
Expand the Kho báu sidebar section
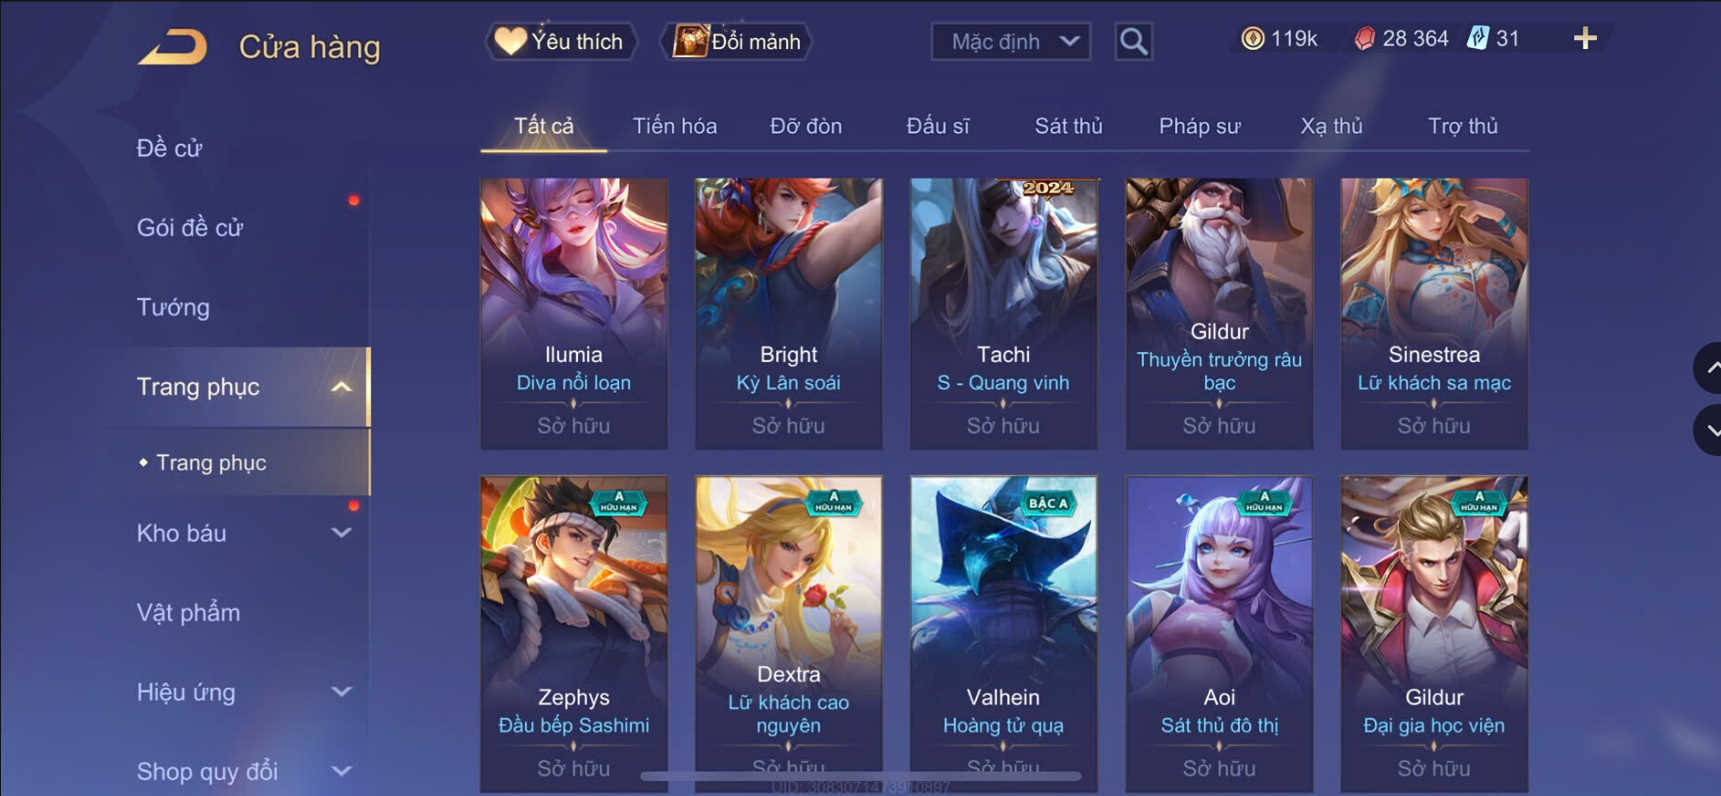pyautogui.click(x=341, y=533)
